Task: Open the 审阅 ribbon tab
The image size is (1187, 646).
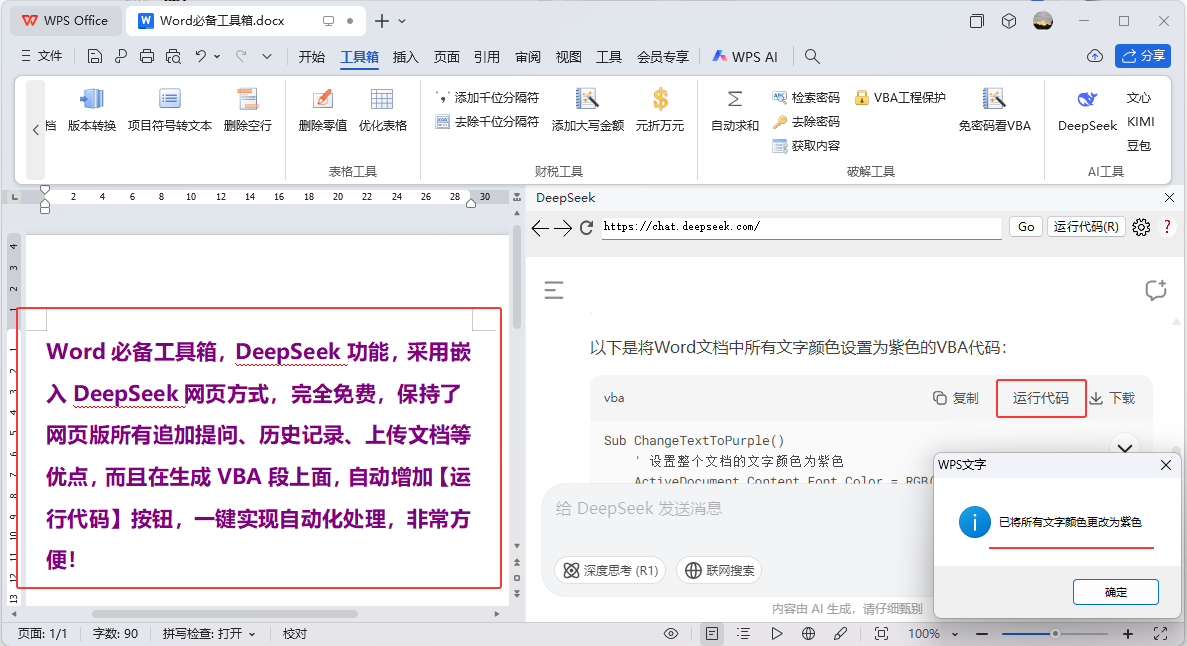Action: 528,57
